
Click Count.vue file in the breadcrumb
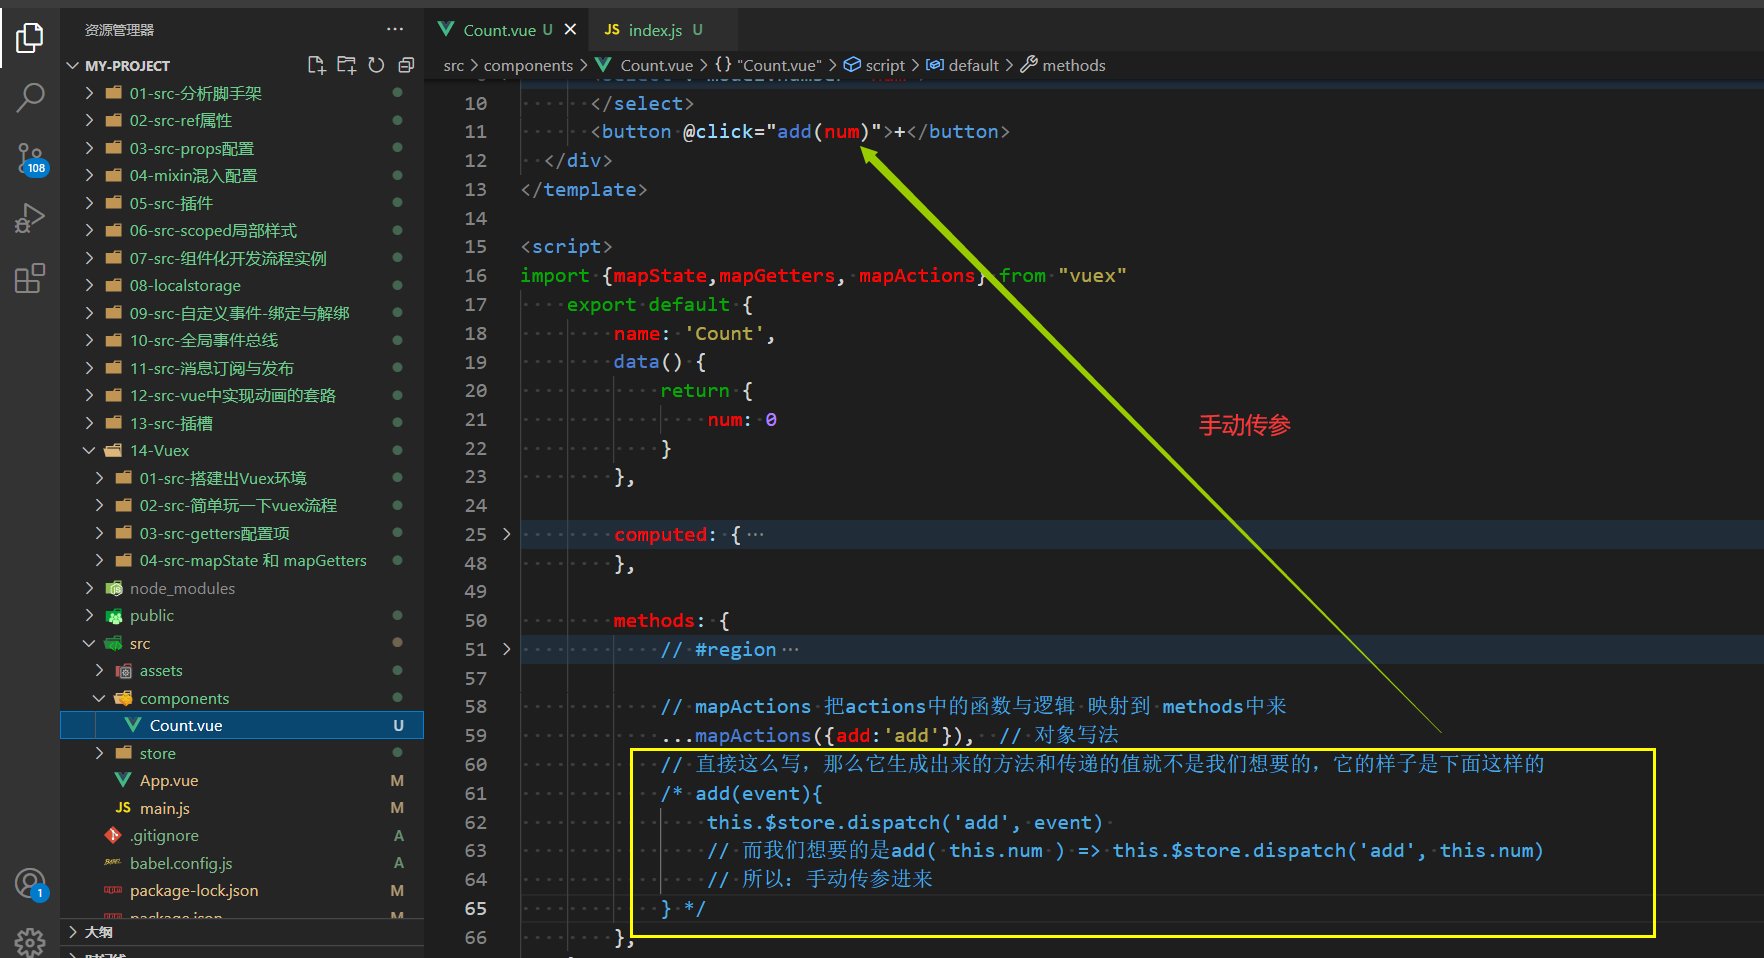pos(644,65)
